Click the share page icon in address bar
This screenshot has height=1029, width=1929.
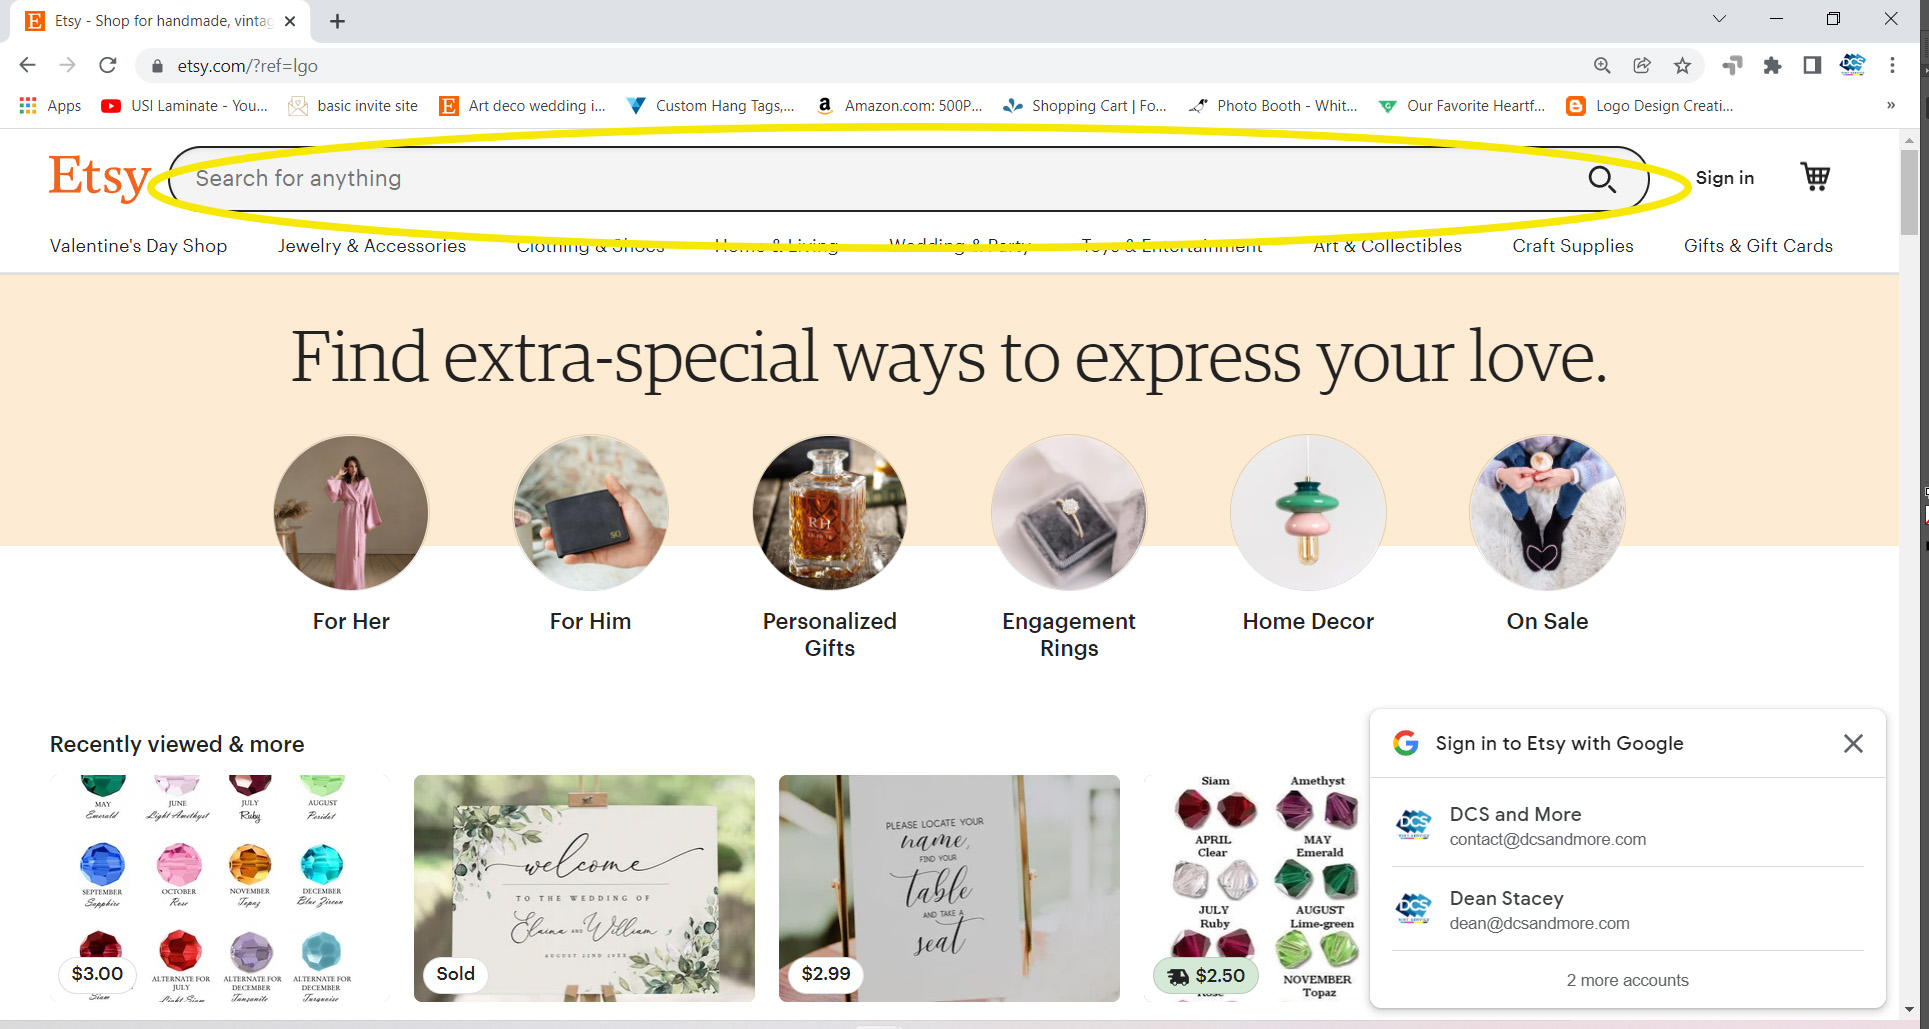click(1642, 66)
